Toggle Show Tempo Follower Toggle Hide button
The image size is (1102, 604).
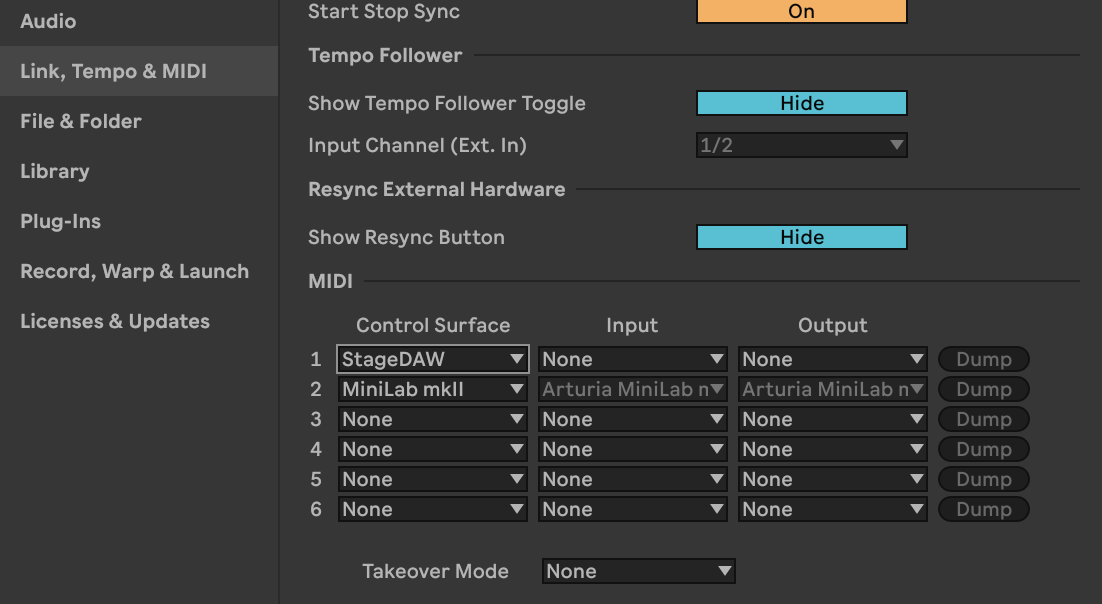(x=801, y=103)
